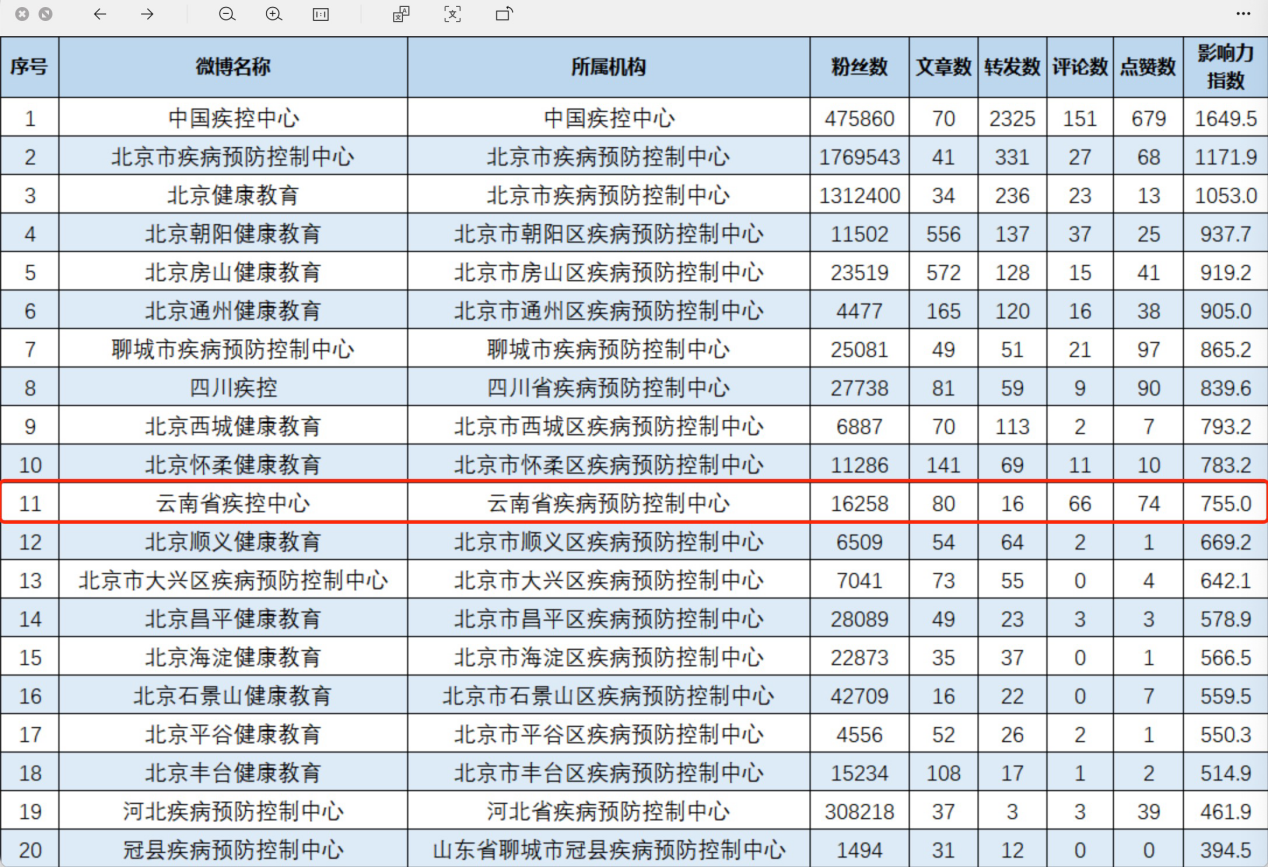Select influence index 1649.5

[x=1225, y=118]
